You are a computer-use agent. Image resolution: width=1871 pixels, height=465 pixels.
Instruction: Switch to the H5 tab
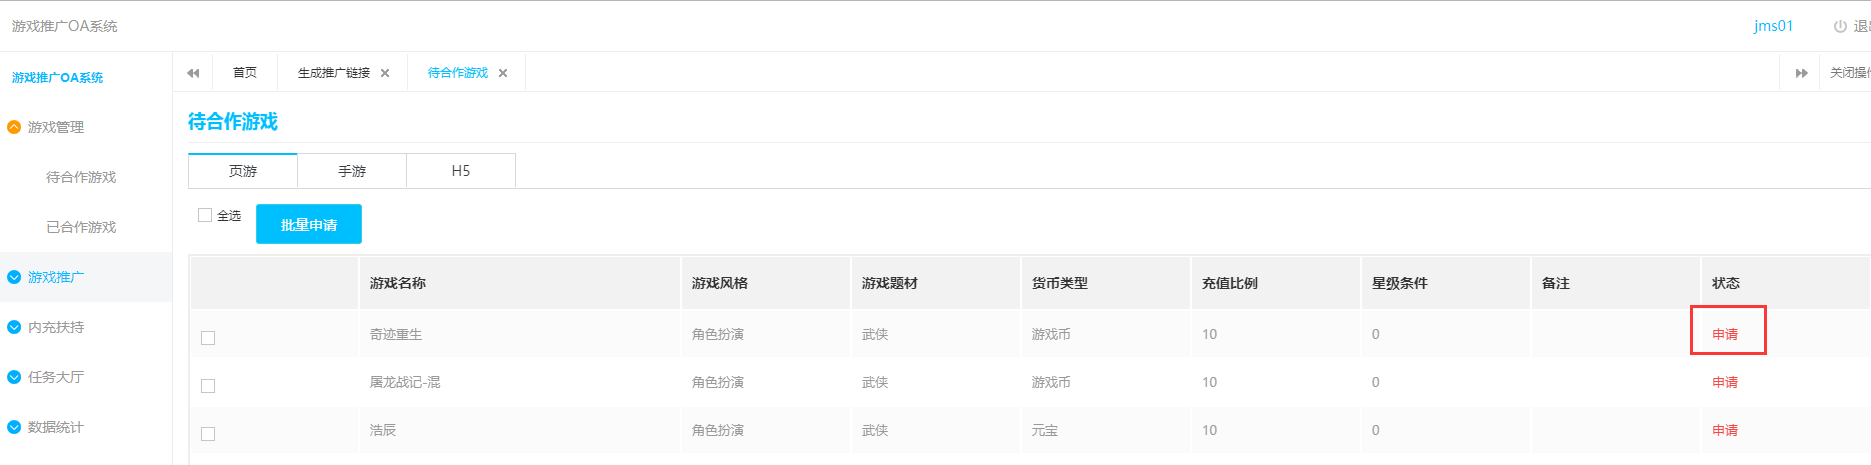tap(461, 171)
